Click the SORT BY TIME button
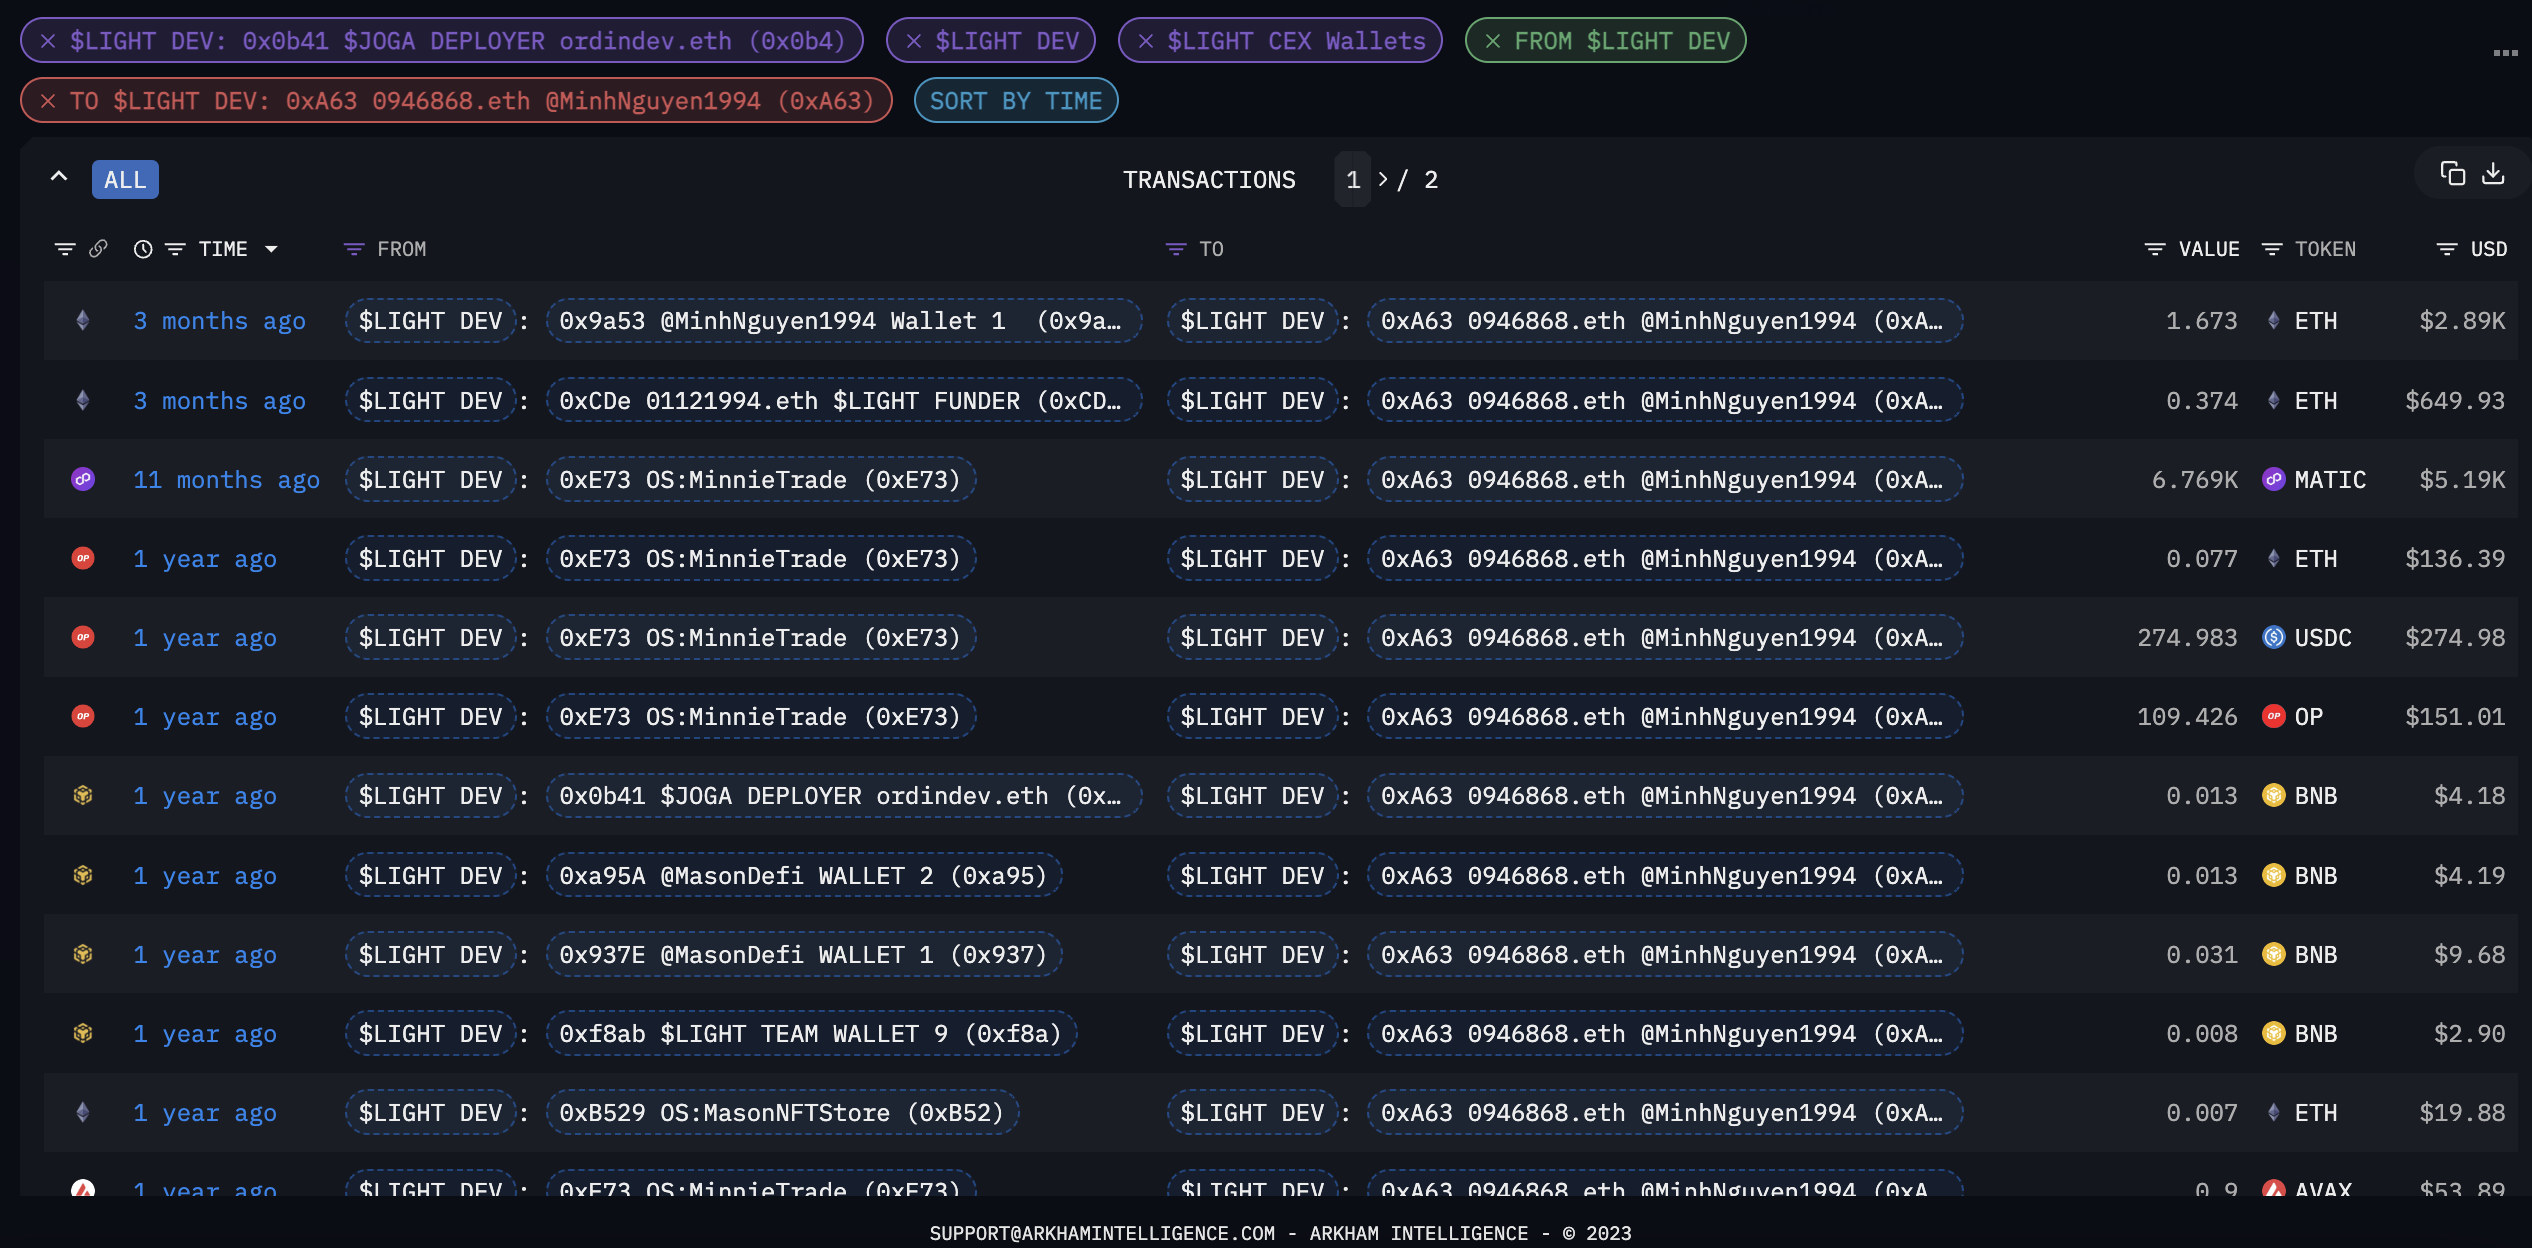2532x1248 pixels. [1016, 101]
